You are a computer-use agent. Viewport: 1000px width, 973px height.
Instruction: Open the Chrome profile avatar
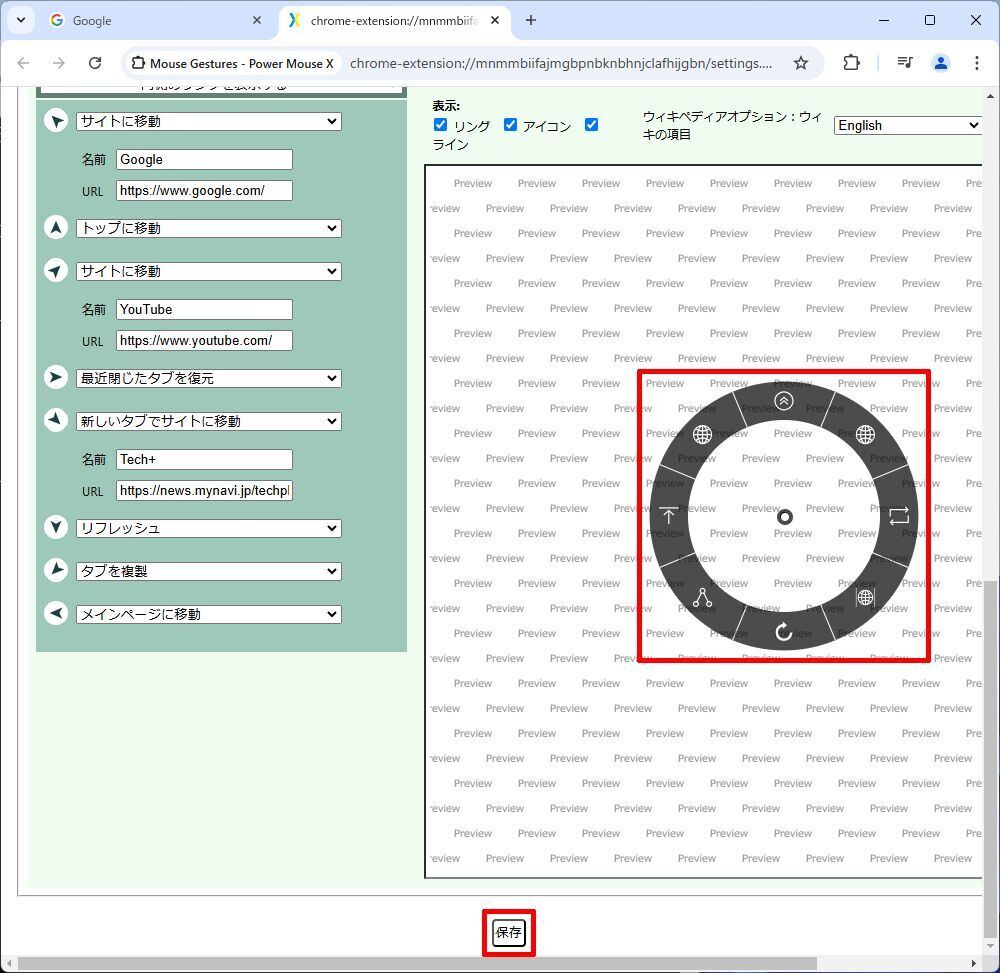pyautogui.click(x=941, y=63)
